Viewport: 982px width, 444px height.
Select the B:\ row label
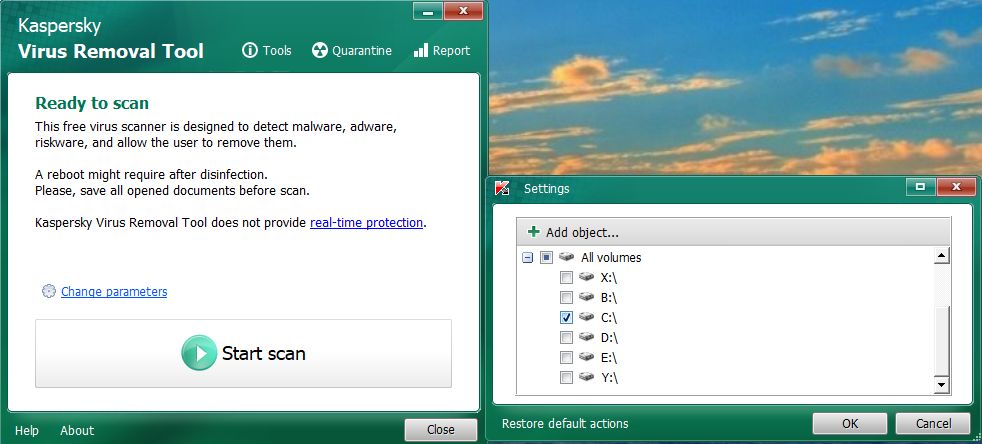(609, 297)
